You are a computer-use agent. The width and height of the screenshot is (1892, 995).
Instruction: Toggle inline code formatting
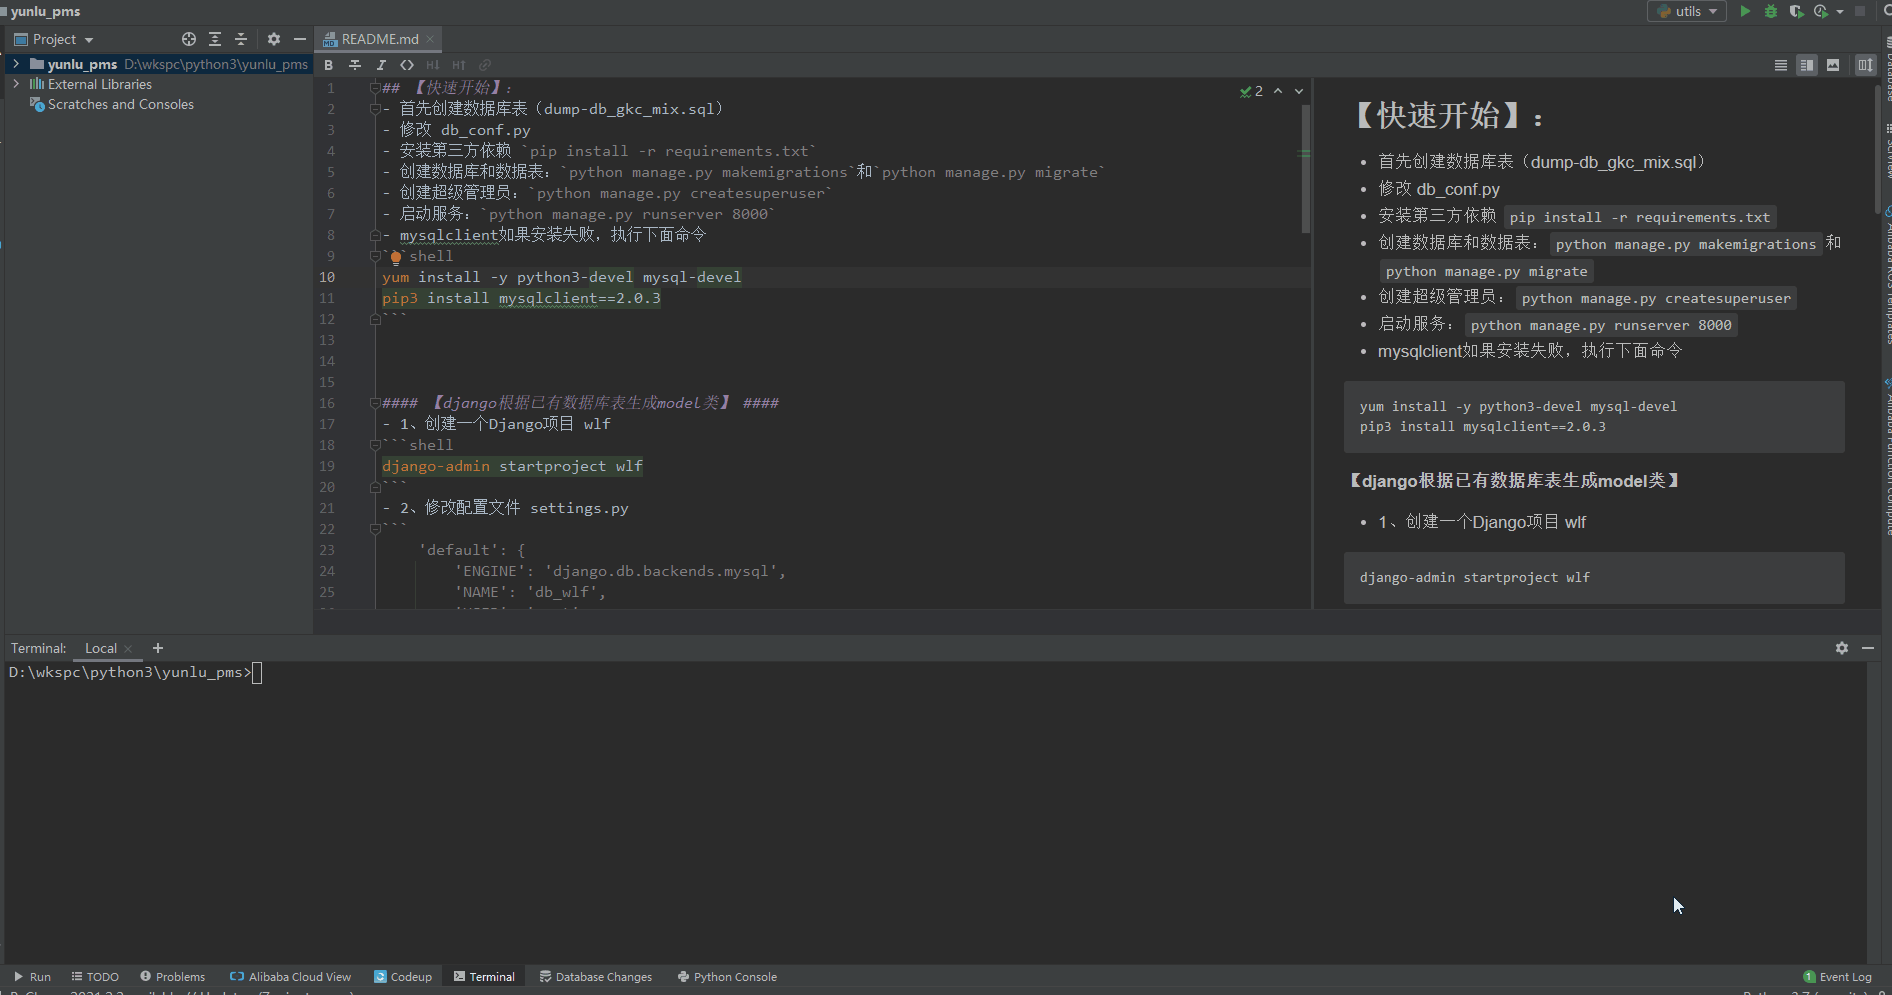coord(407,65)
